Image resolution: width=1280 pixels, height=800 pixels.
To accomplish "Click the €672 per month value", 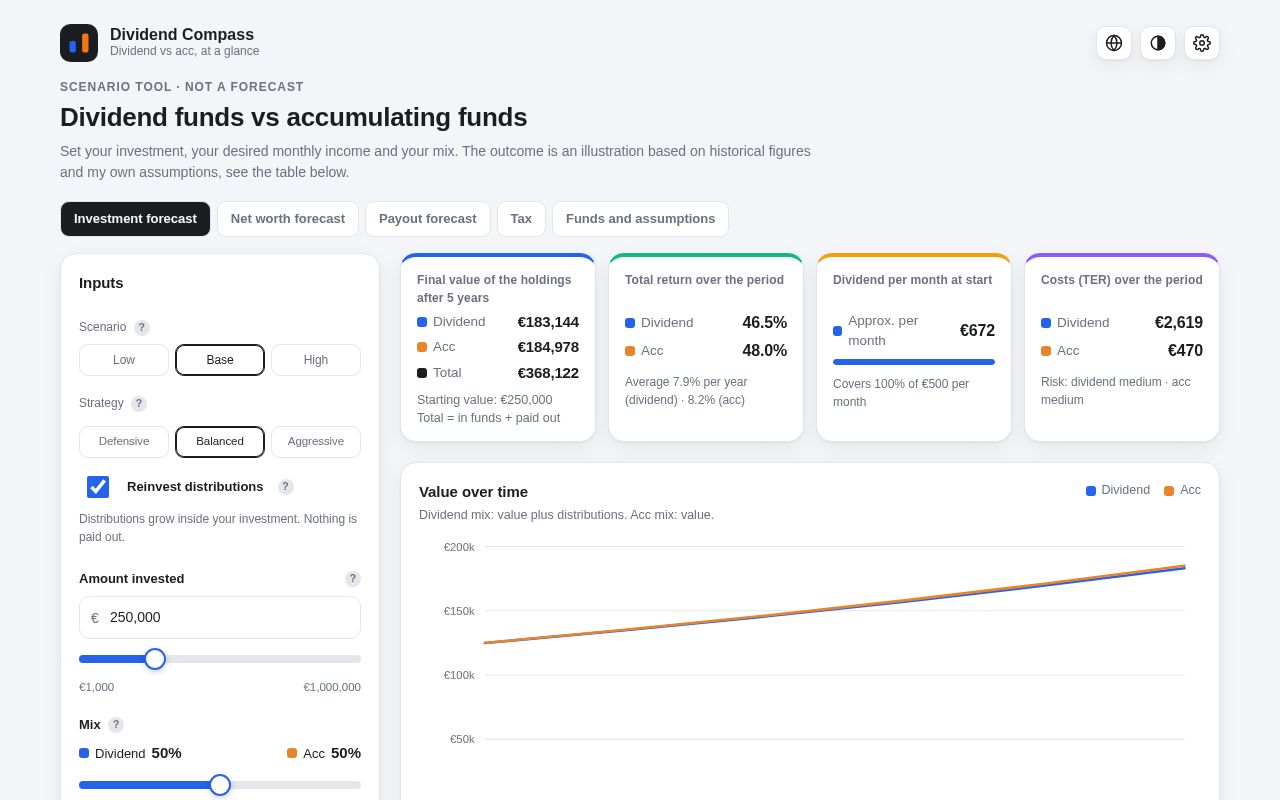I will pyautogui.click(x=977, y=331).
